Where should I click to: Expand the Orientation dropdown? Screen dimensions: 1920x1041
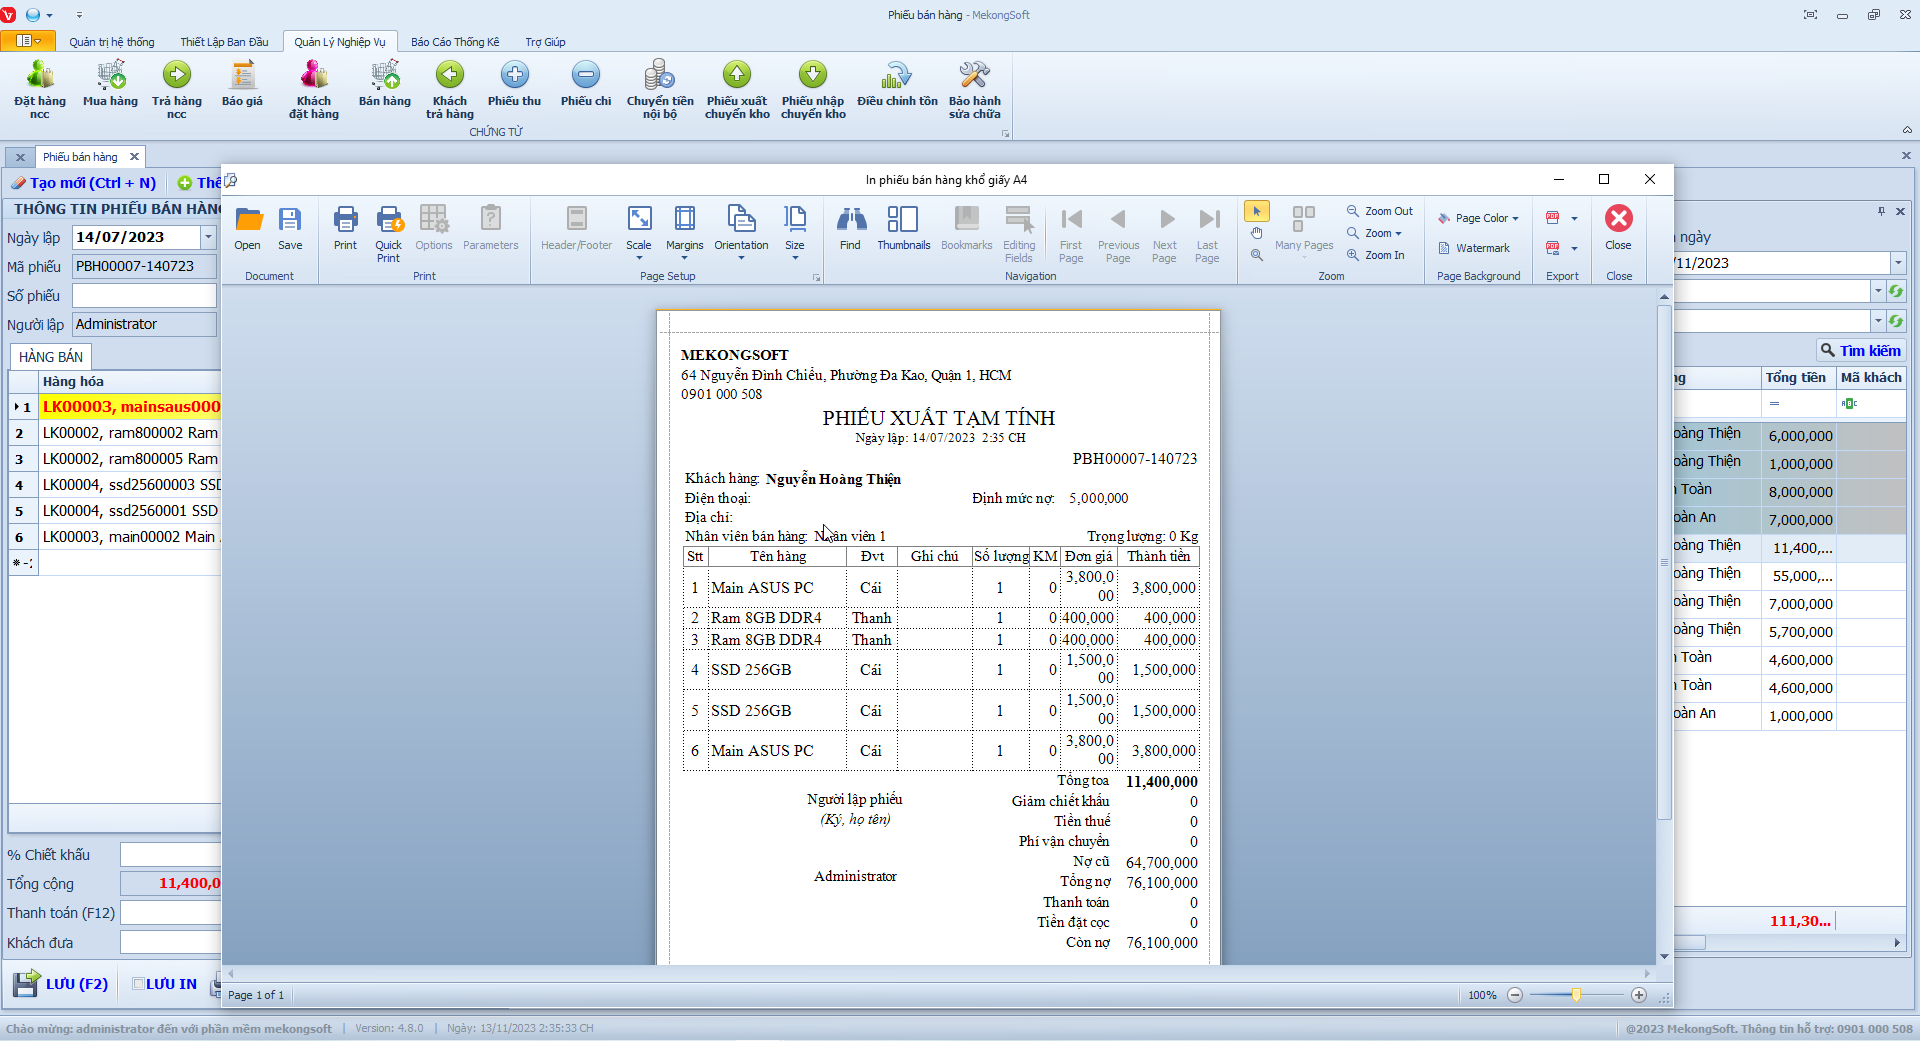[741, 256]
